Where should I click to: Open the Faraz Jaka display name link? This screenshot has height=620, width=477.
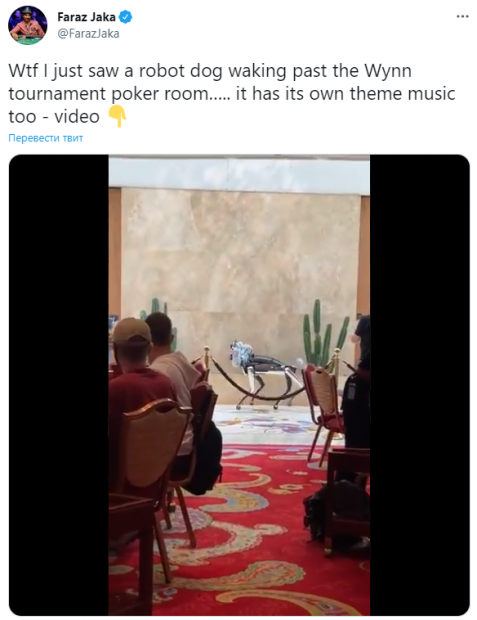tap(86, 17)
